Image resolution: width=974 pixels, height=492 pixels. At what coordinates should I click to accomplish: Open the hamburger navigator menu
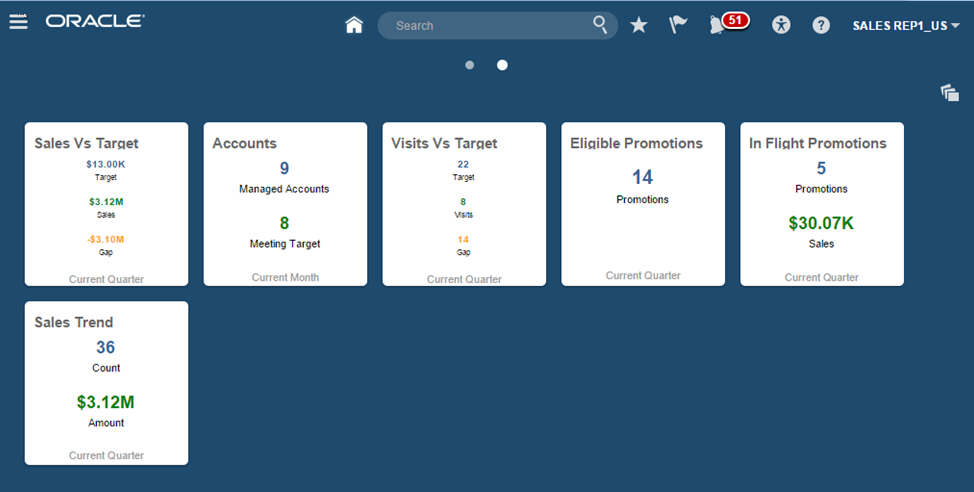click(18, 22)
